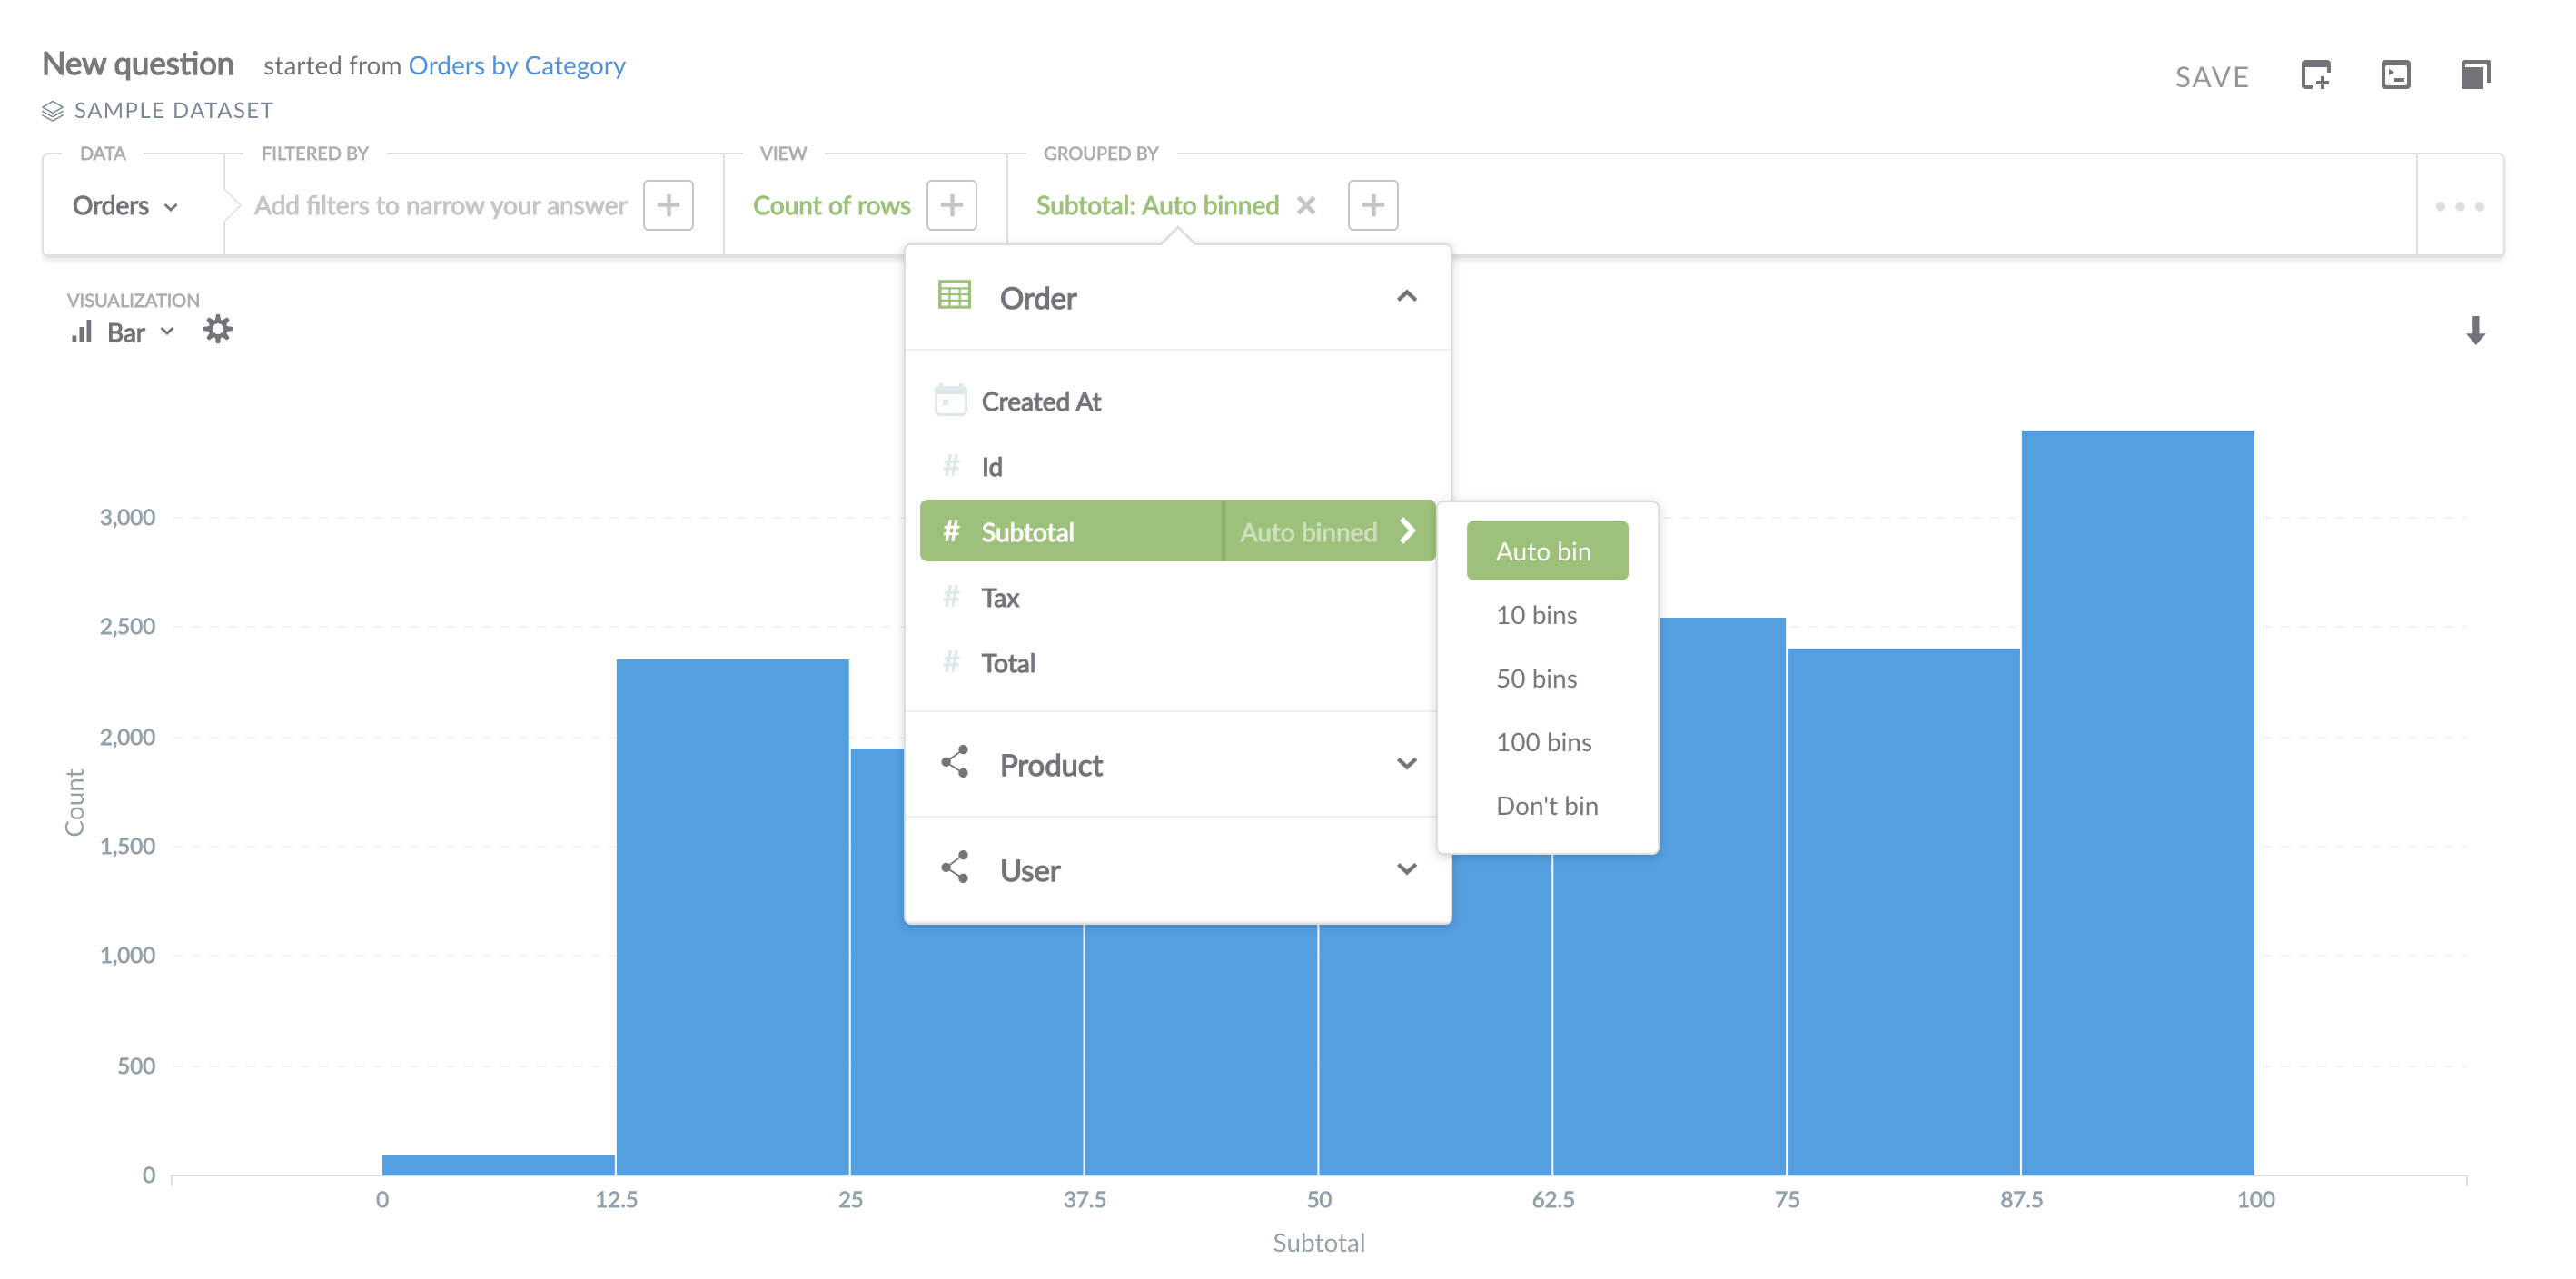The width and height of the screenshot is (2576, 1279).
Task: Remove the Subtotal Auto binned grouping
Action: [1306, 206]
